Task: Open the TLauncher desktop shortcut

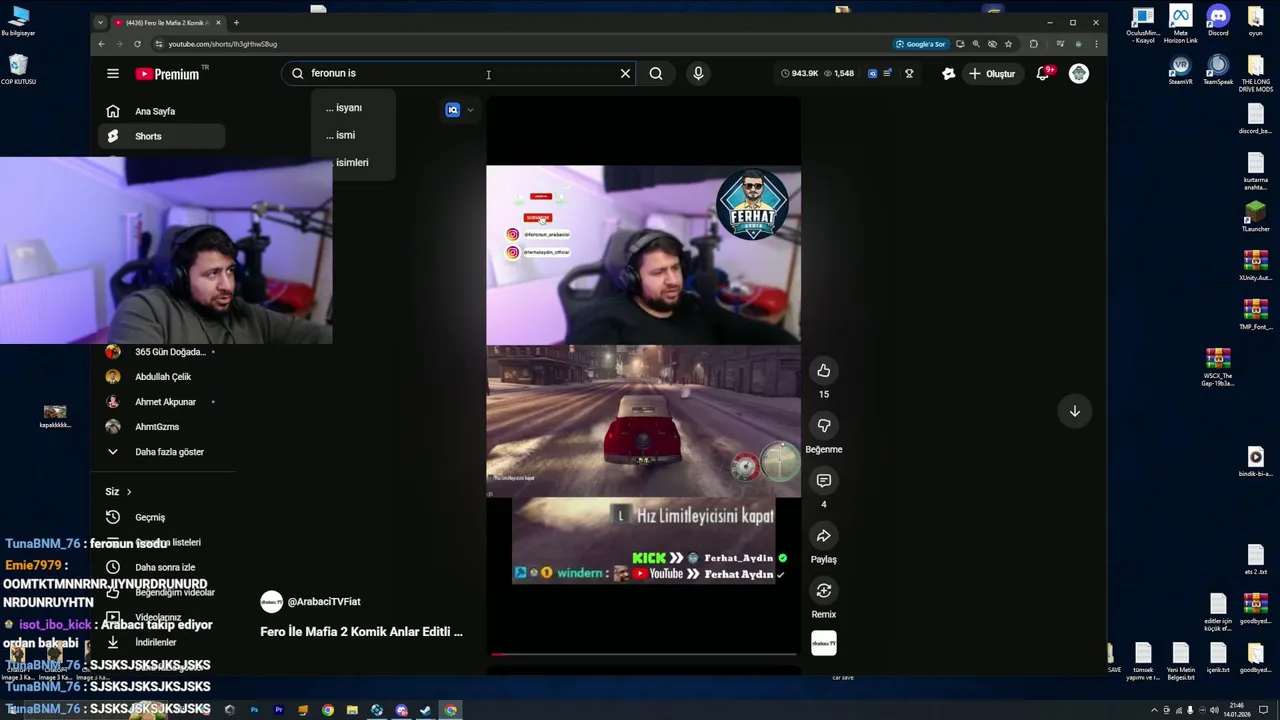Action: [1255, 217]
